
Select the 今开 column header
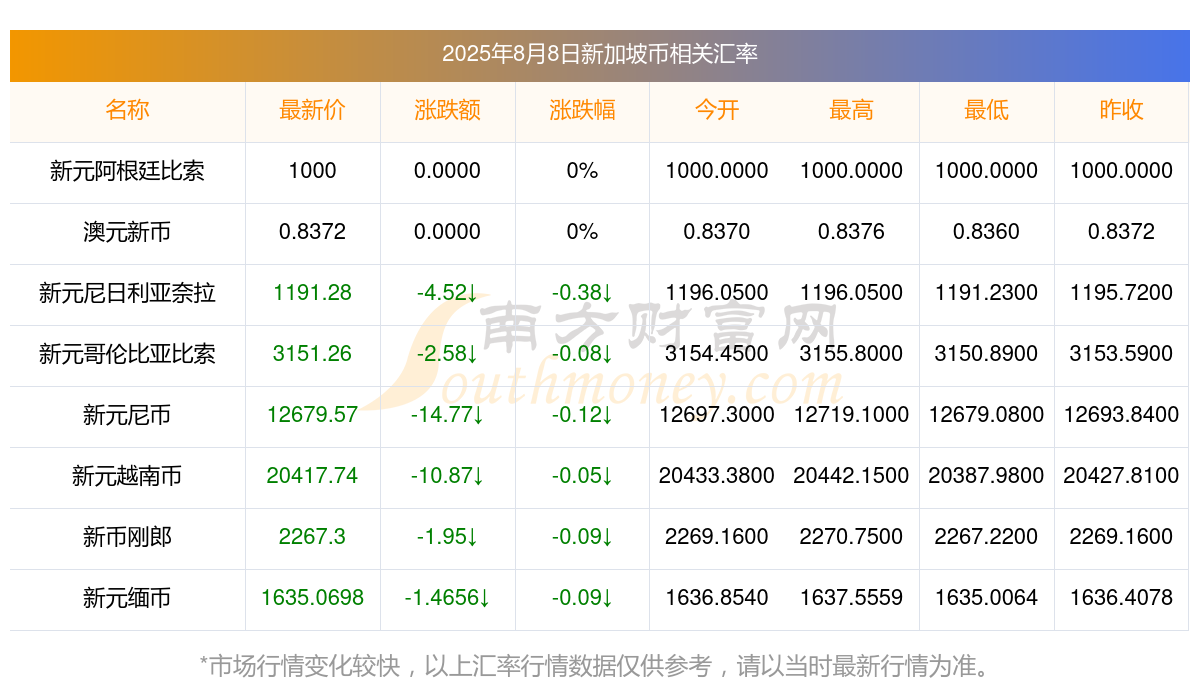pos(717,110)
